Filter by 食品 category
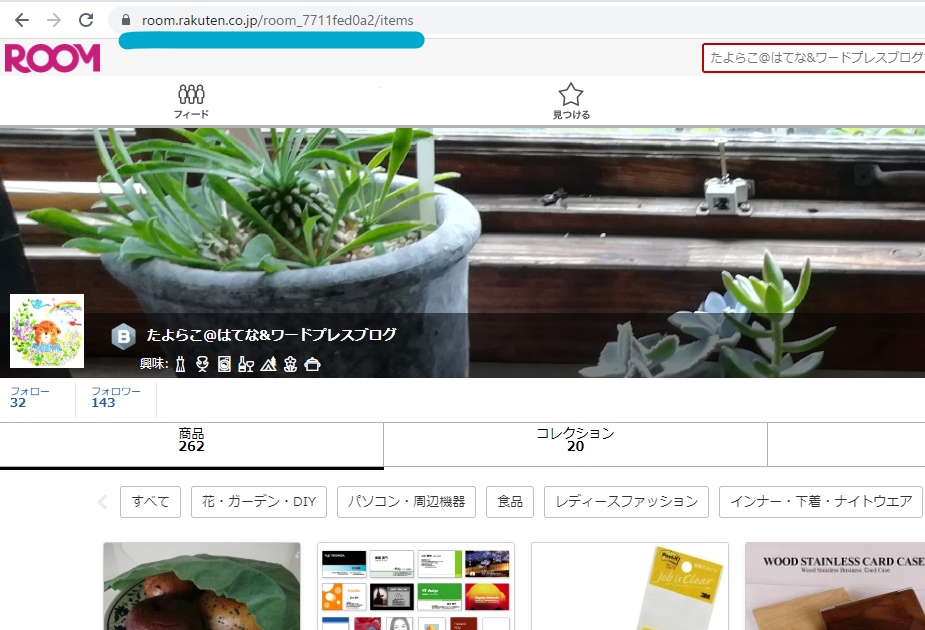Viewport: 925px width, 630px height. point(510,502)
